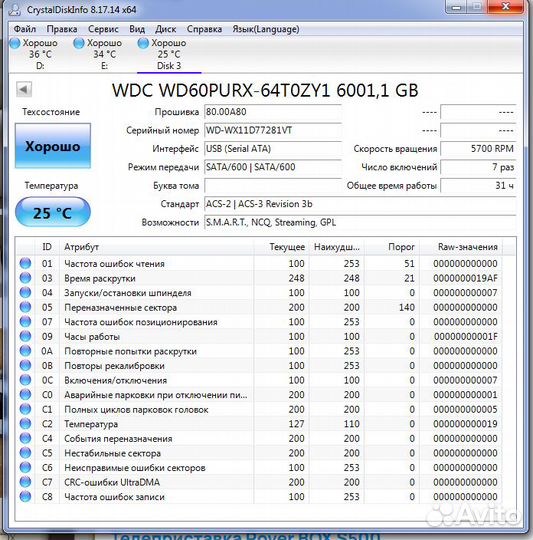Click the Текущее column header

tap(281, 247)
